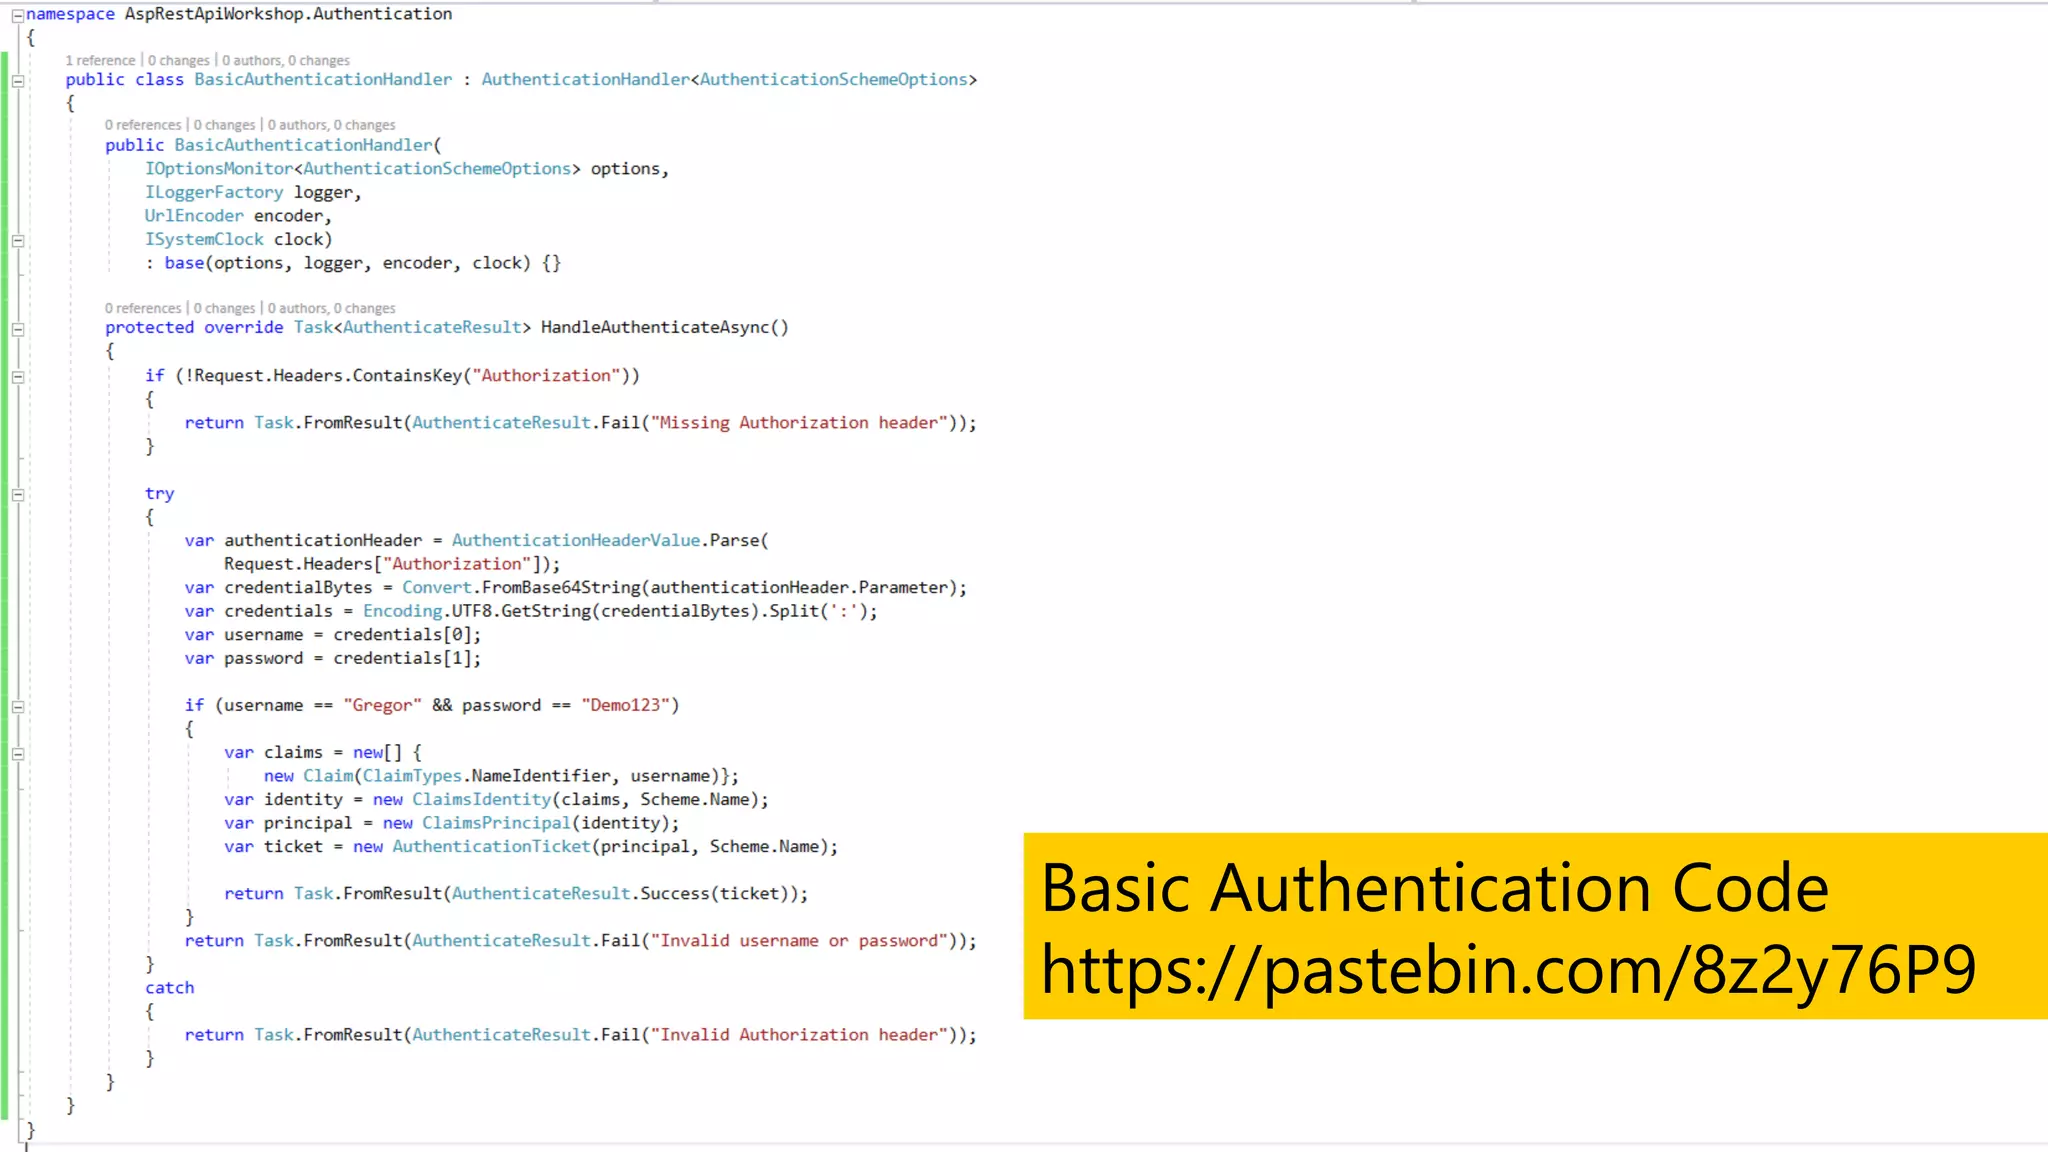Click the ClaimsIdentity type name
This screenshot has height=1152, width=2048.
481,800
